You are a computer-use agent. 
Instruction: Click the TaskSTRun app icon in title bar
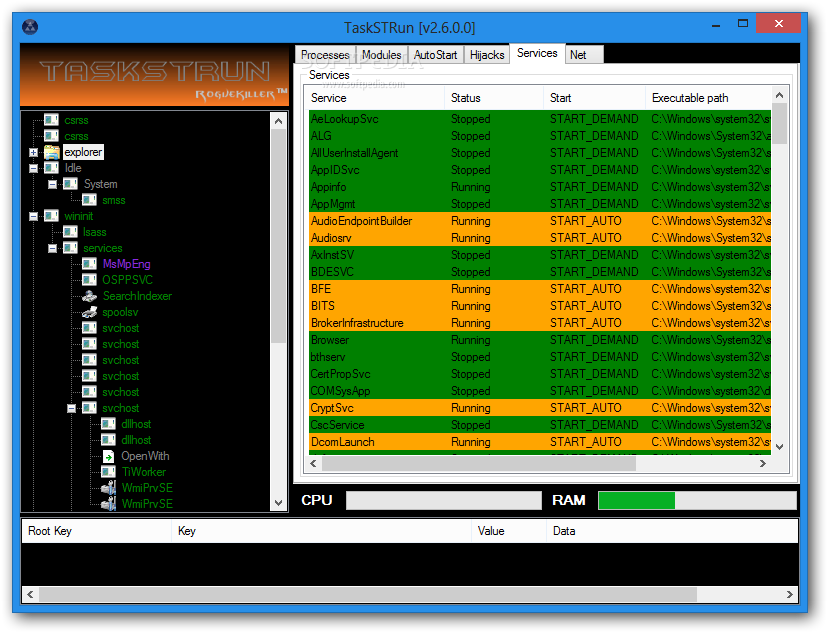pos(30,27)
